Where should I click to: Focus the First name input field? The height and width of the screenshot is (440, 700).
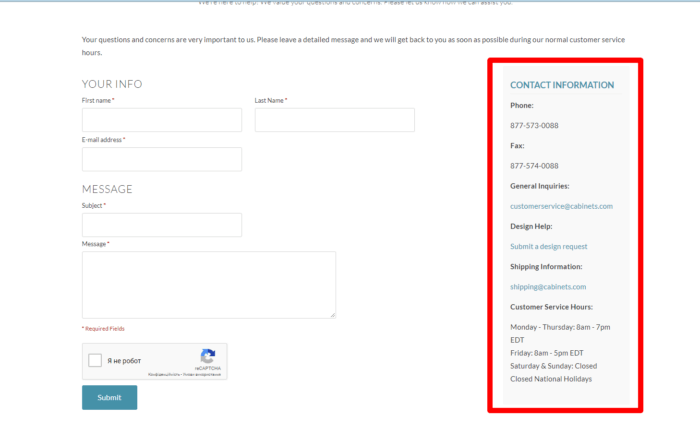tap(162, 120)
